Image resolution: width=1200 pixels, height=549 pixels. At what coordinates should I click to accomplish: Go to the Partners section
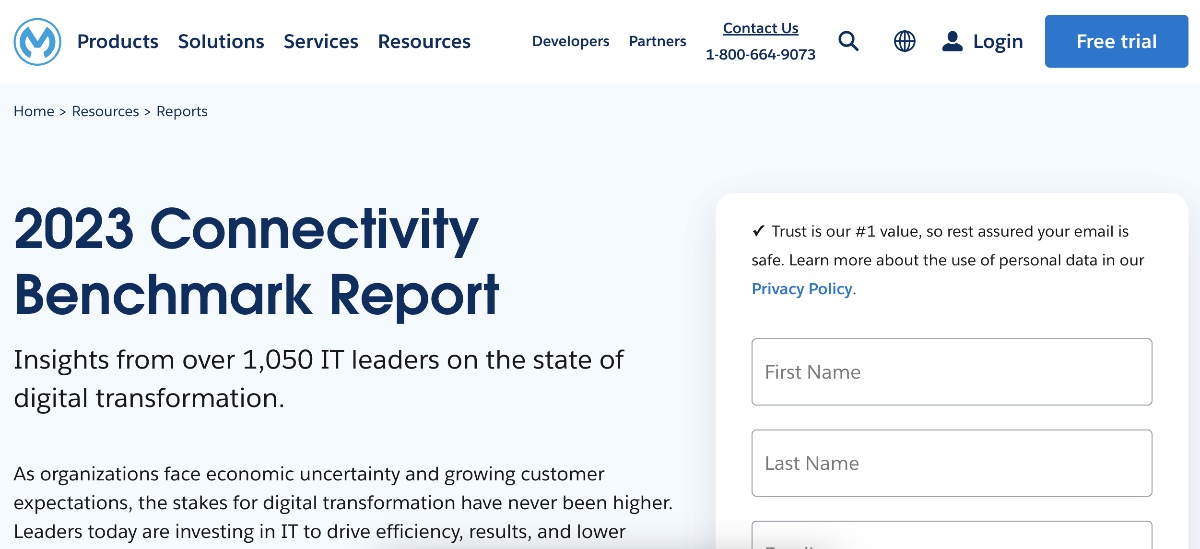pyautogui.click(x=658, y=41)
